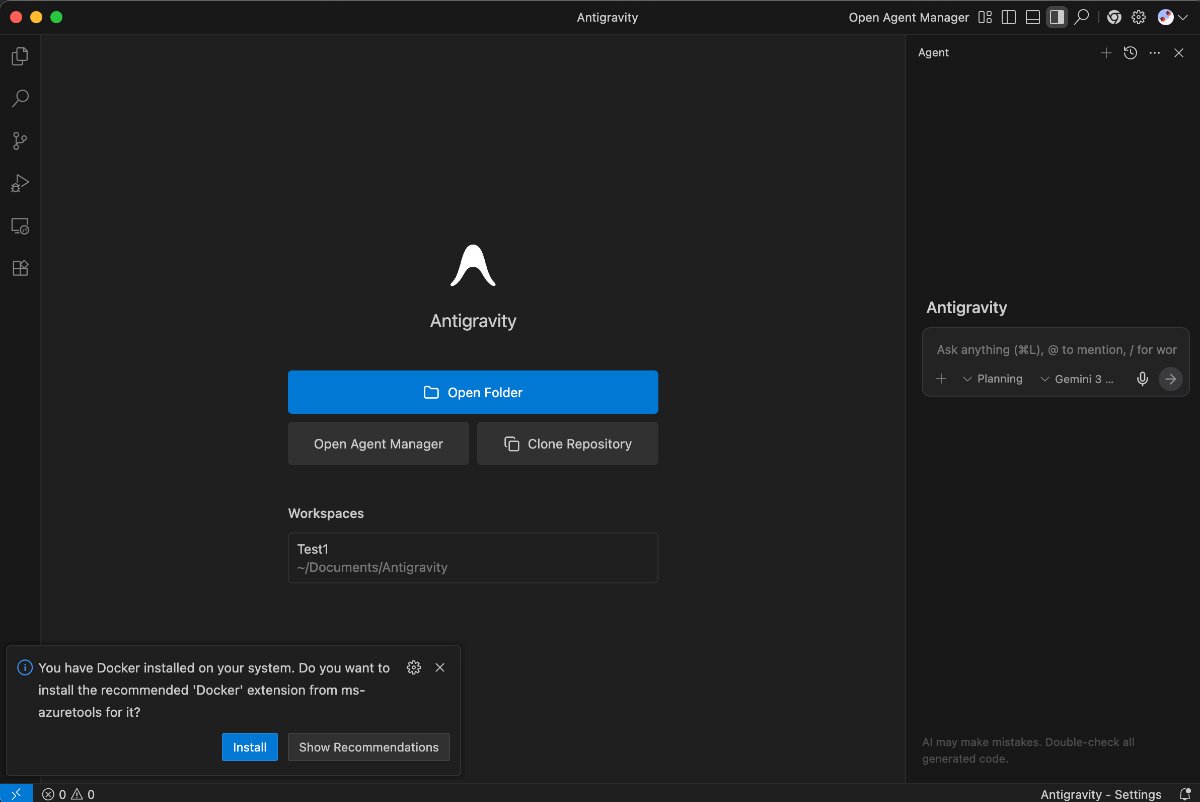Open the Run and Debug view
1200x802 pixels.
(x=19, y=183)
